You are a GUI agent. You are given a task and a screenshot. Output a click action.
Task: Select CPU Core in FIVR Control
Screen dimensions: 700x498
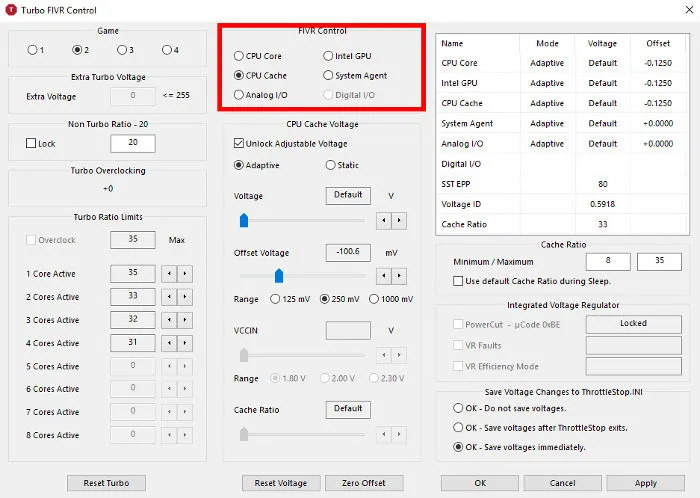pyautogui.click(x=239, y=56)
